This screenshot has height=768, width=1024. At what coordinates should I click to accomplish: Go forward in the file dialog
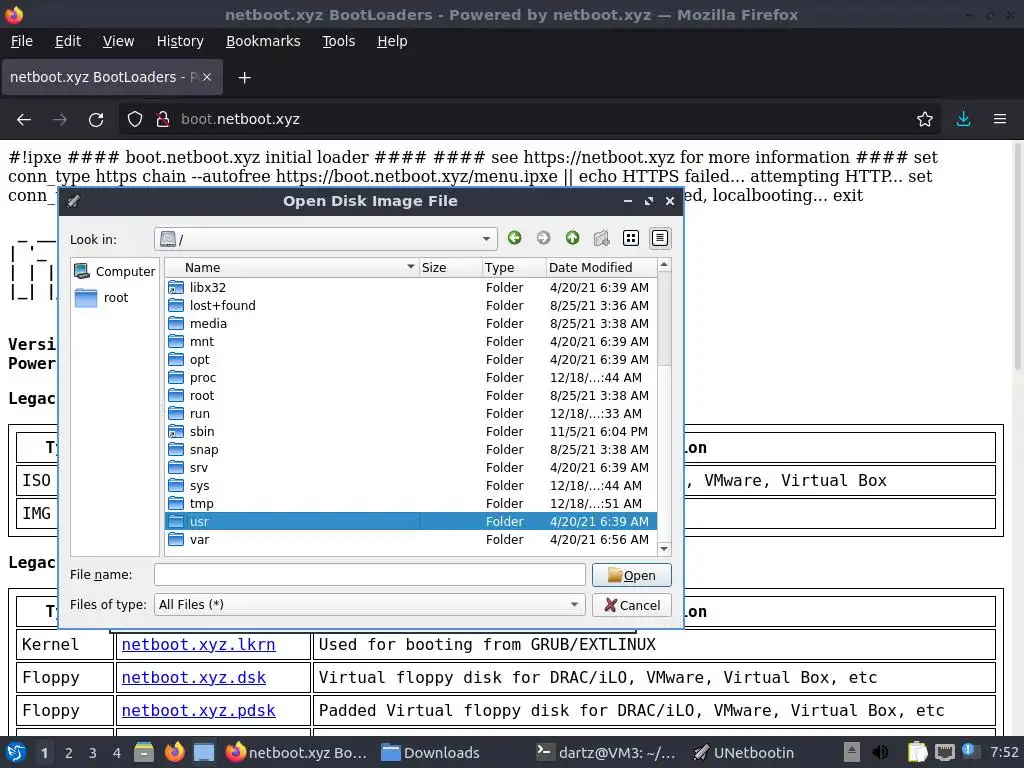point(543,238)
